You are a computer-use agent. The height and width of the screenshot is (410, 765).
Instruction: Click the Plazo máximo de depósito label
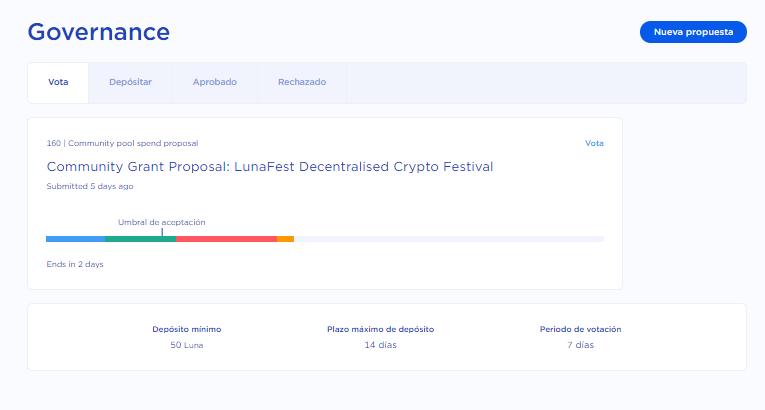[380, 329]
